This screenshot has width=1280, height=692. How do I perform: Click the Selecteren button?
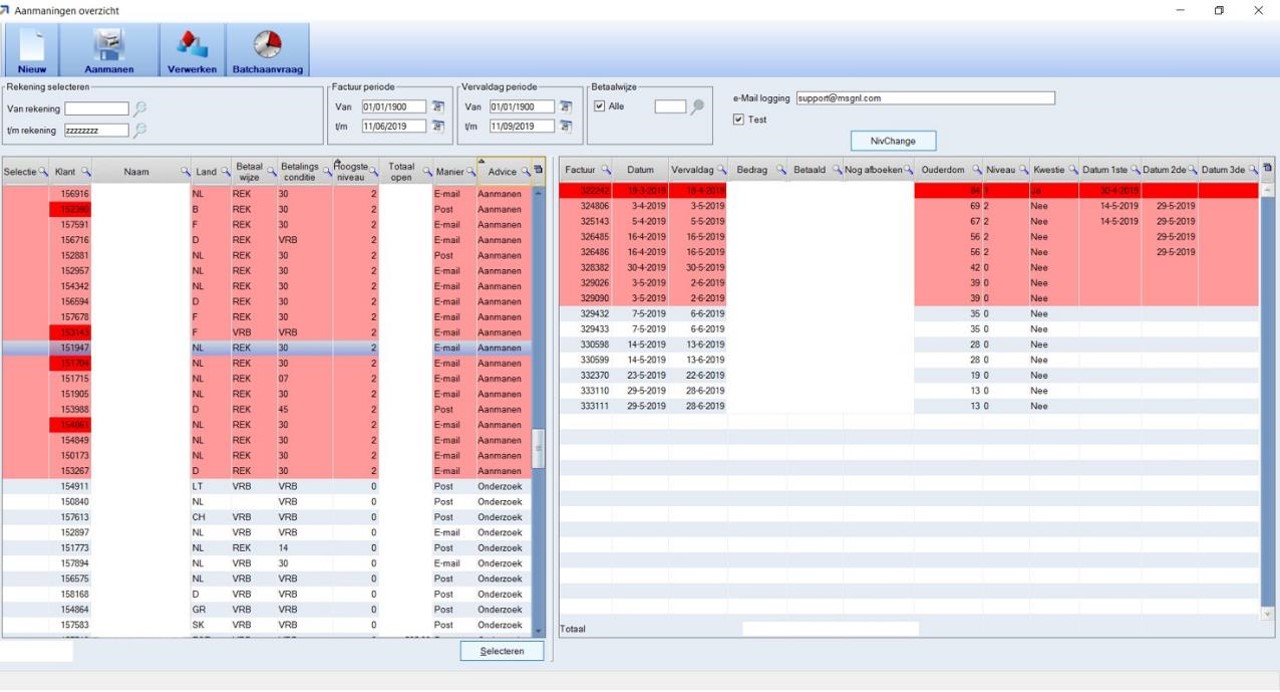pos(502,651)
